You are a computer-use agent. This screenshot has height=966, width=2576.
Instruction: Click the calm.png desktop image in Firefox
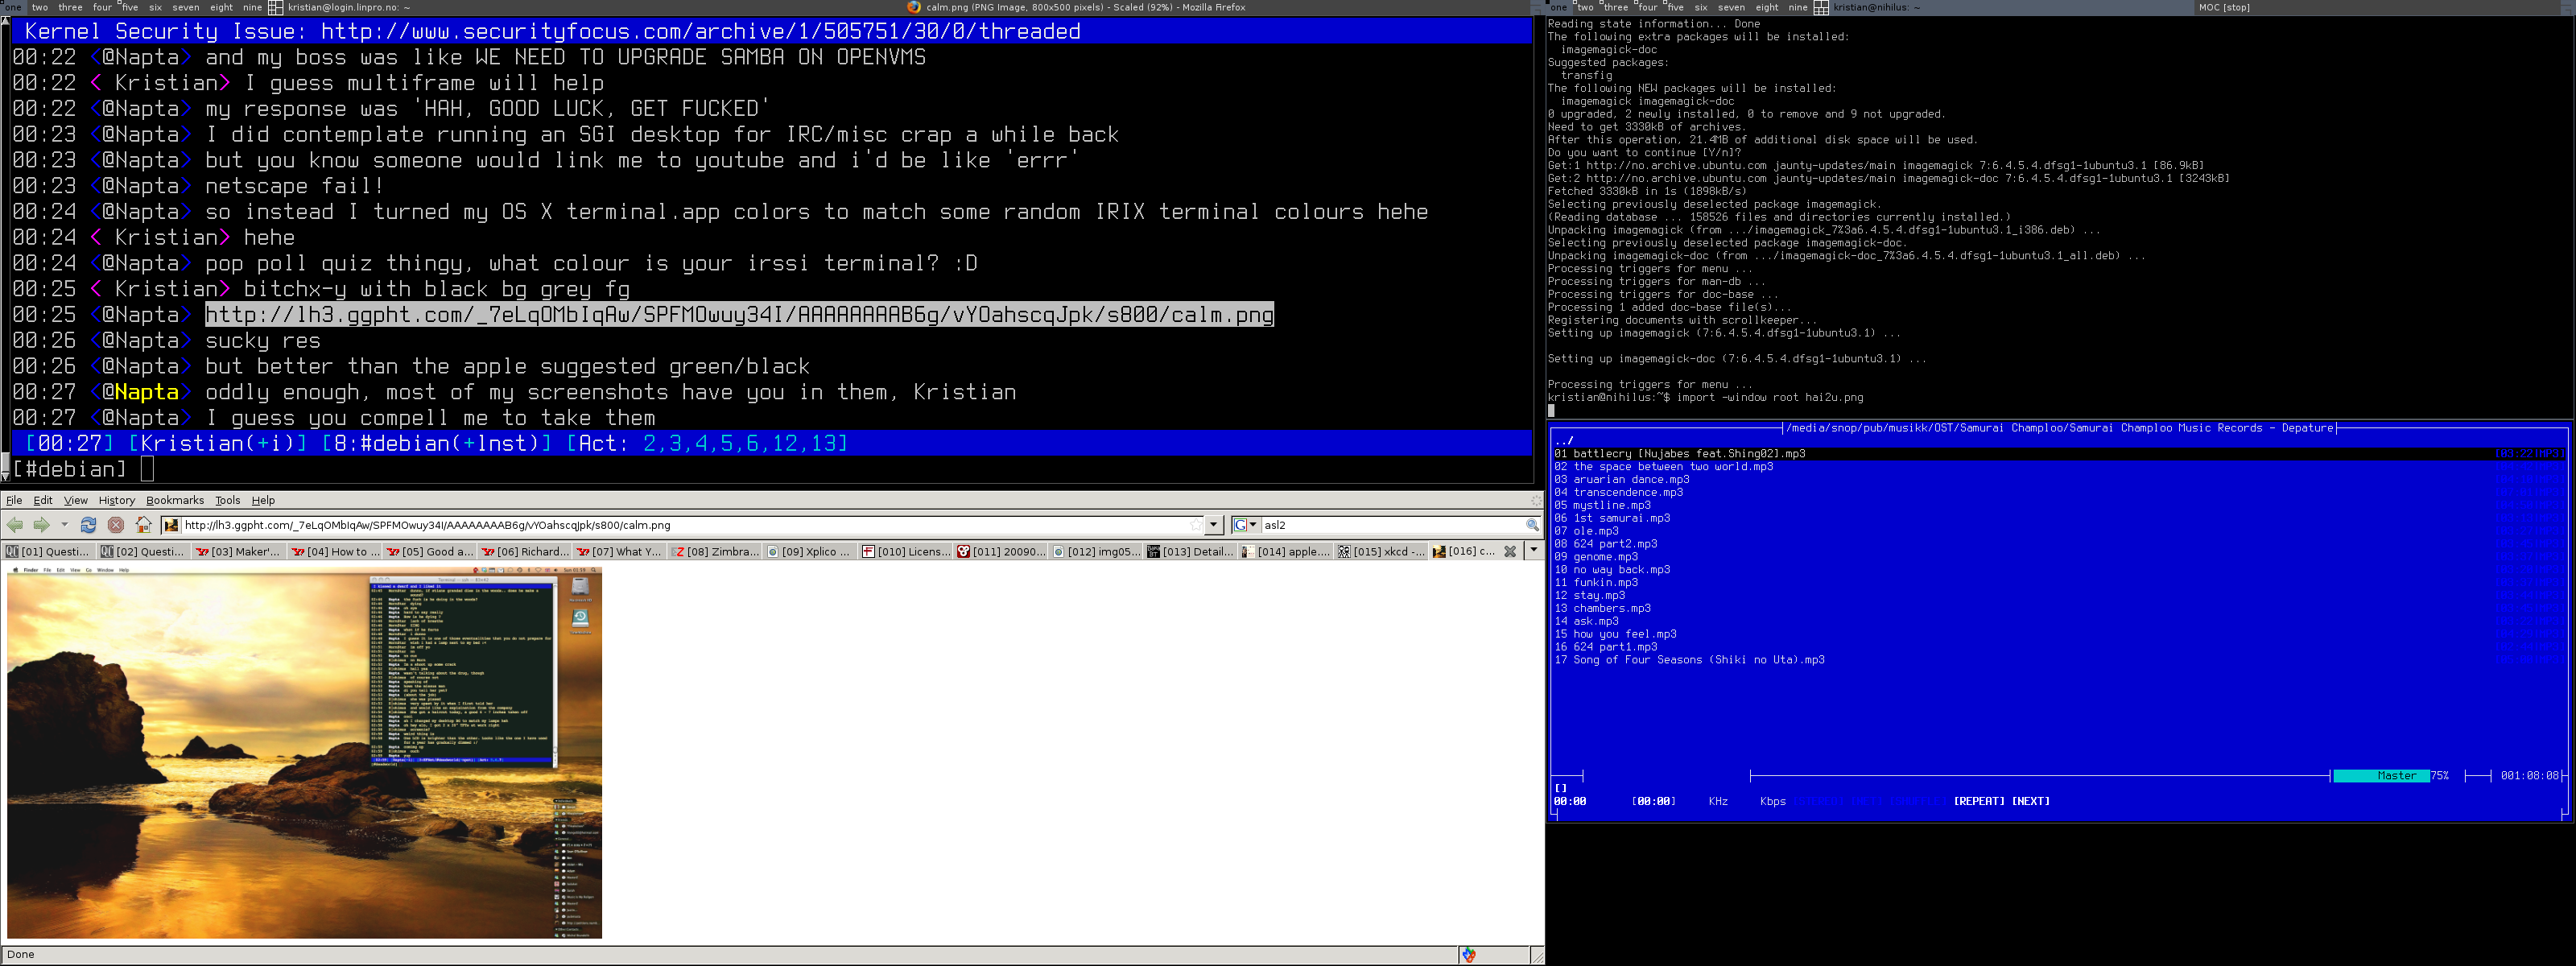coord(304,752)
